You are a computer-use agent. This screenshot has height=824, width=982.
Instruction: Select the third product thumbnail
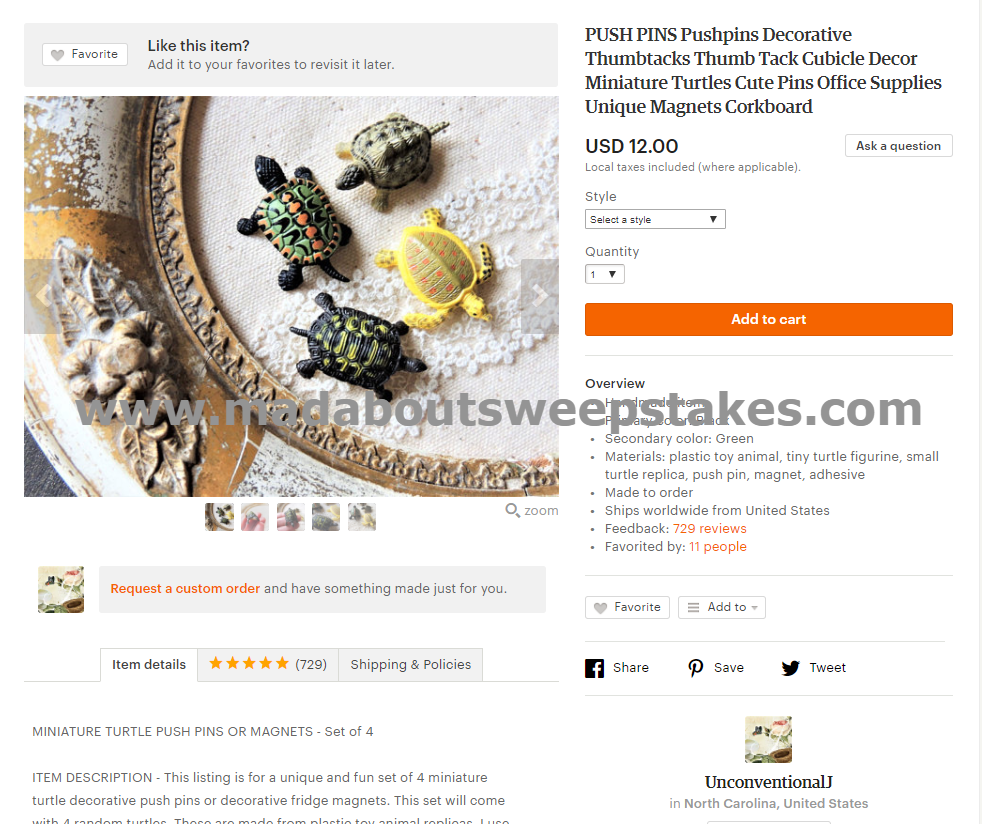[x=291, y=517]
